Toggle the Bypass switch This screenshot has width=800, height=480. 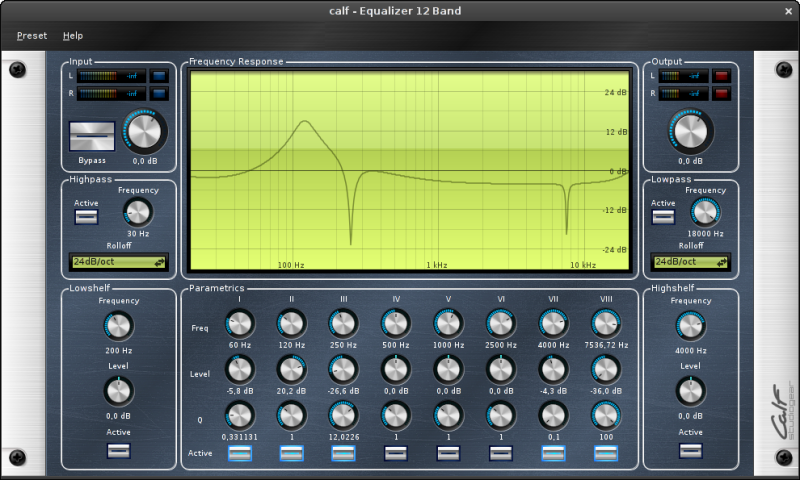click(92, 136)
